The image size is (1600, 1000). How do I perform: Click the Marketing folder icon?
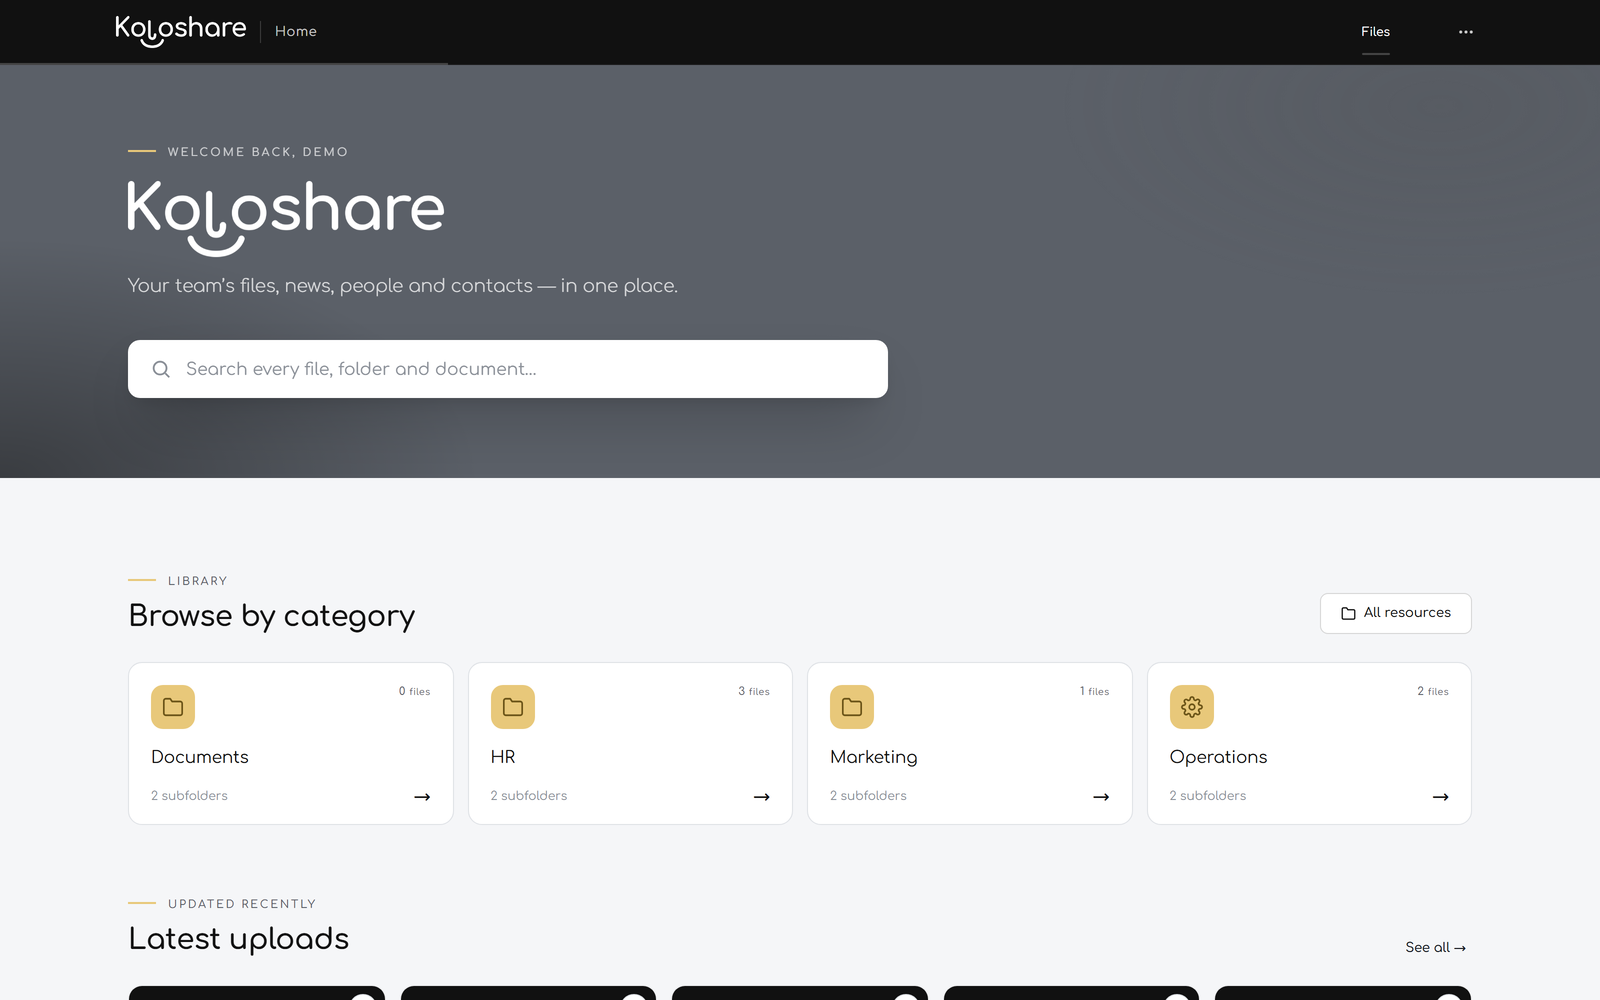852,707
